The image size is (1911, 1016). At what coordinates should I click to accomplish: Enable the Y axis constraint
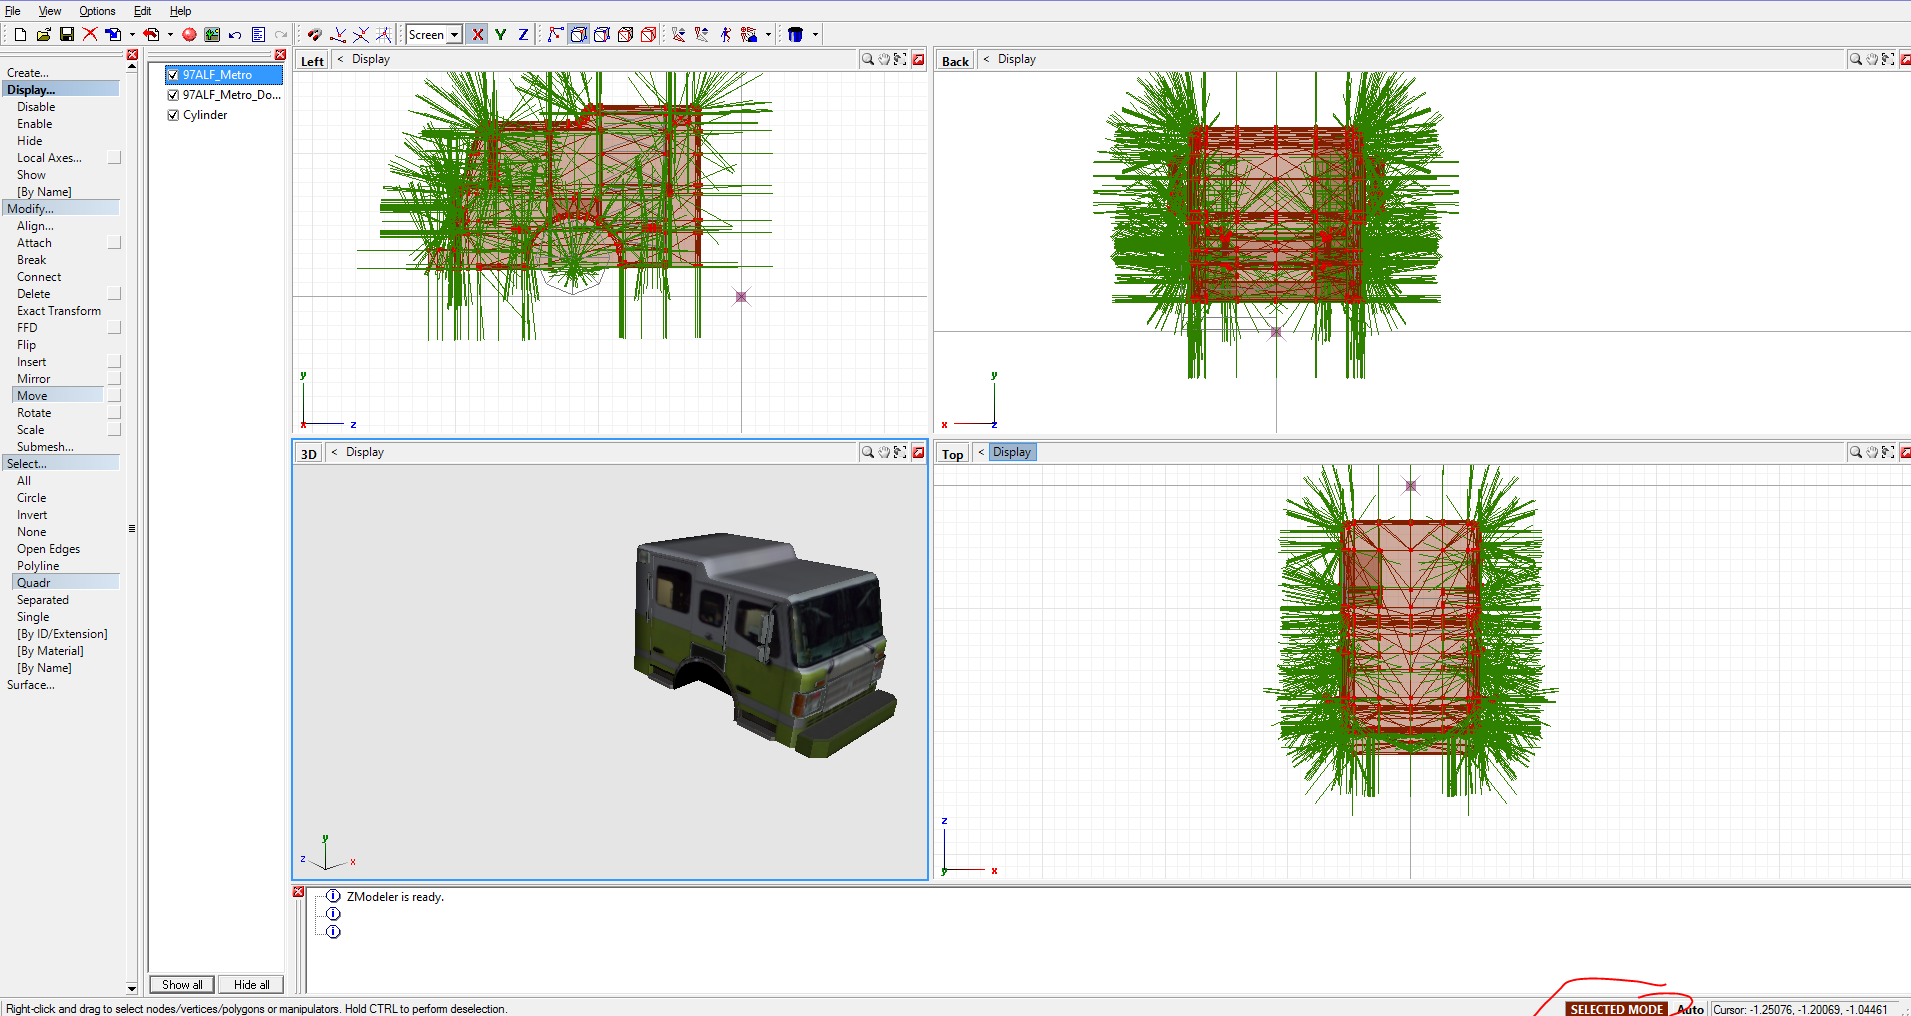coord(500,34)
